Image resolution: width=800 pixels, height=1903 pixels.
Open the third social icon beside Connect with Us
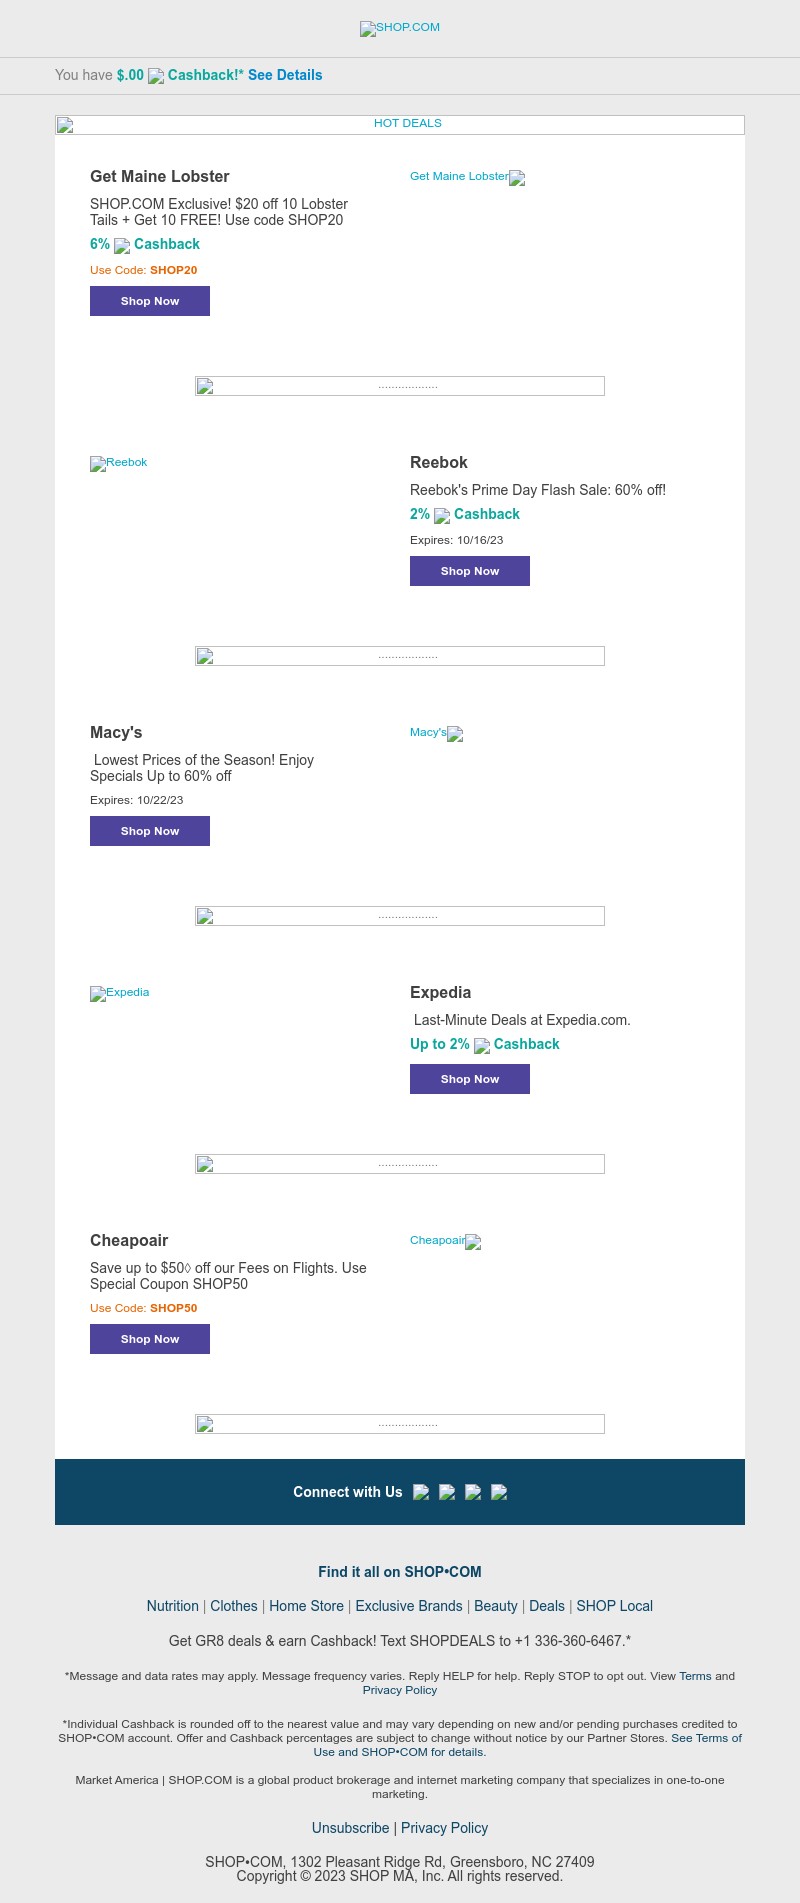[x=473, y=1492]
